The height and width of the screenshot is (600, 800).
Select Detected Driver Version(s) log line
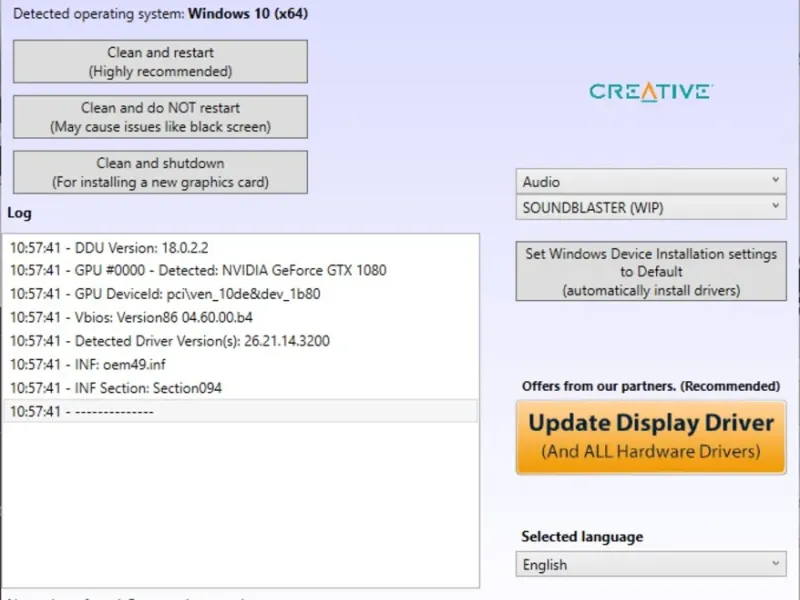pos(240,341)
